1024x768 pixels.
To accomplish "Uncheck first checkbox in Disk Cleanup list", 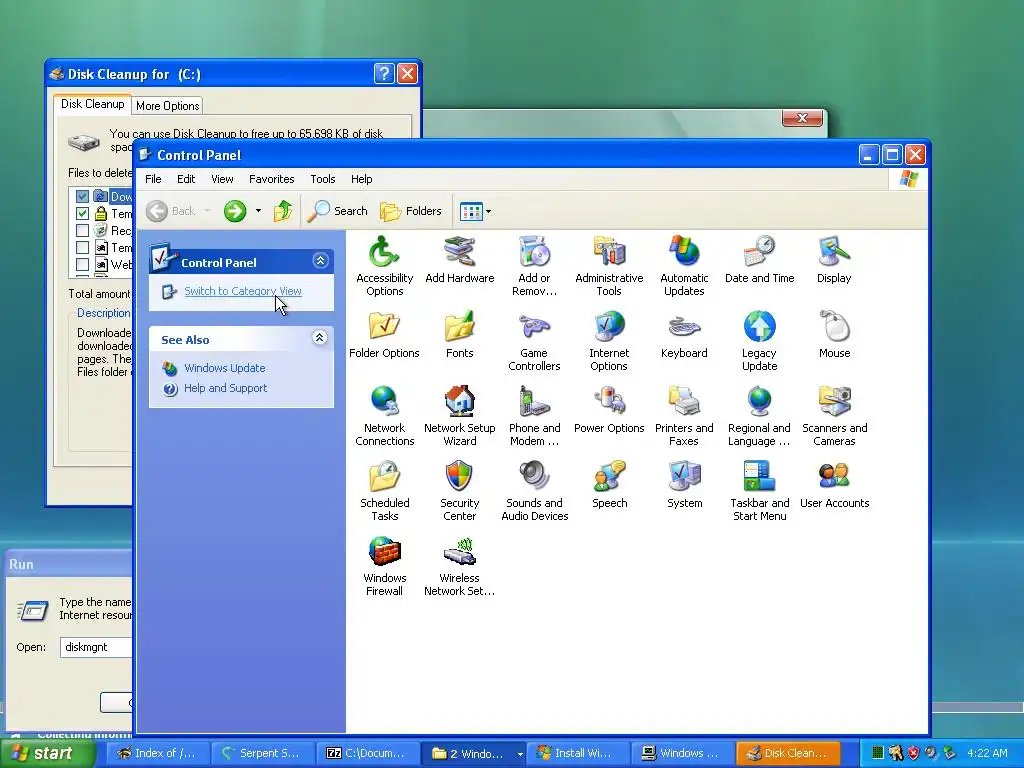I will (x=82, y=196).
